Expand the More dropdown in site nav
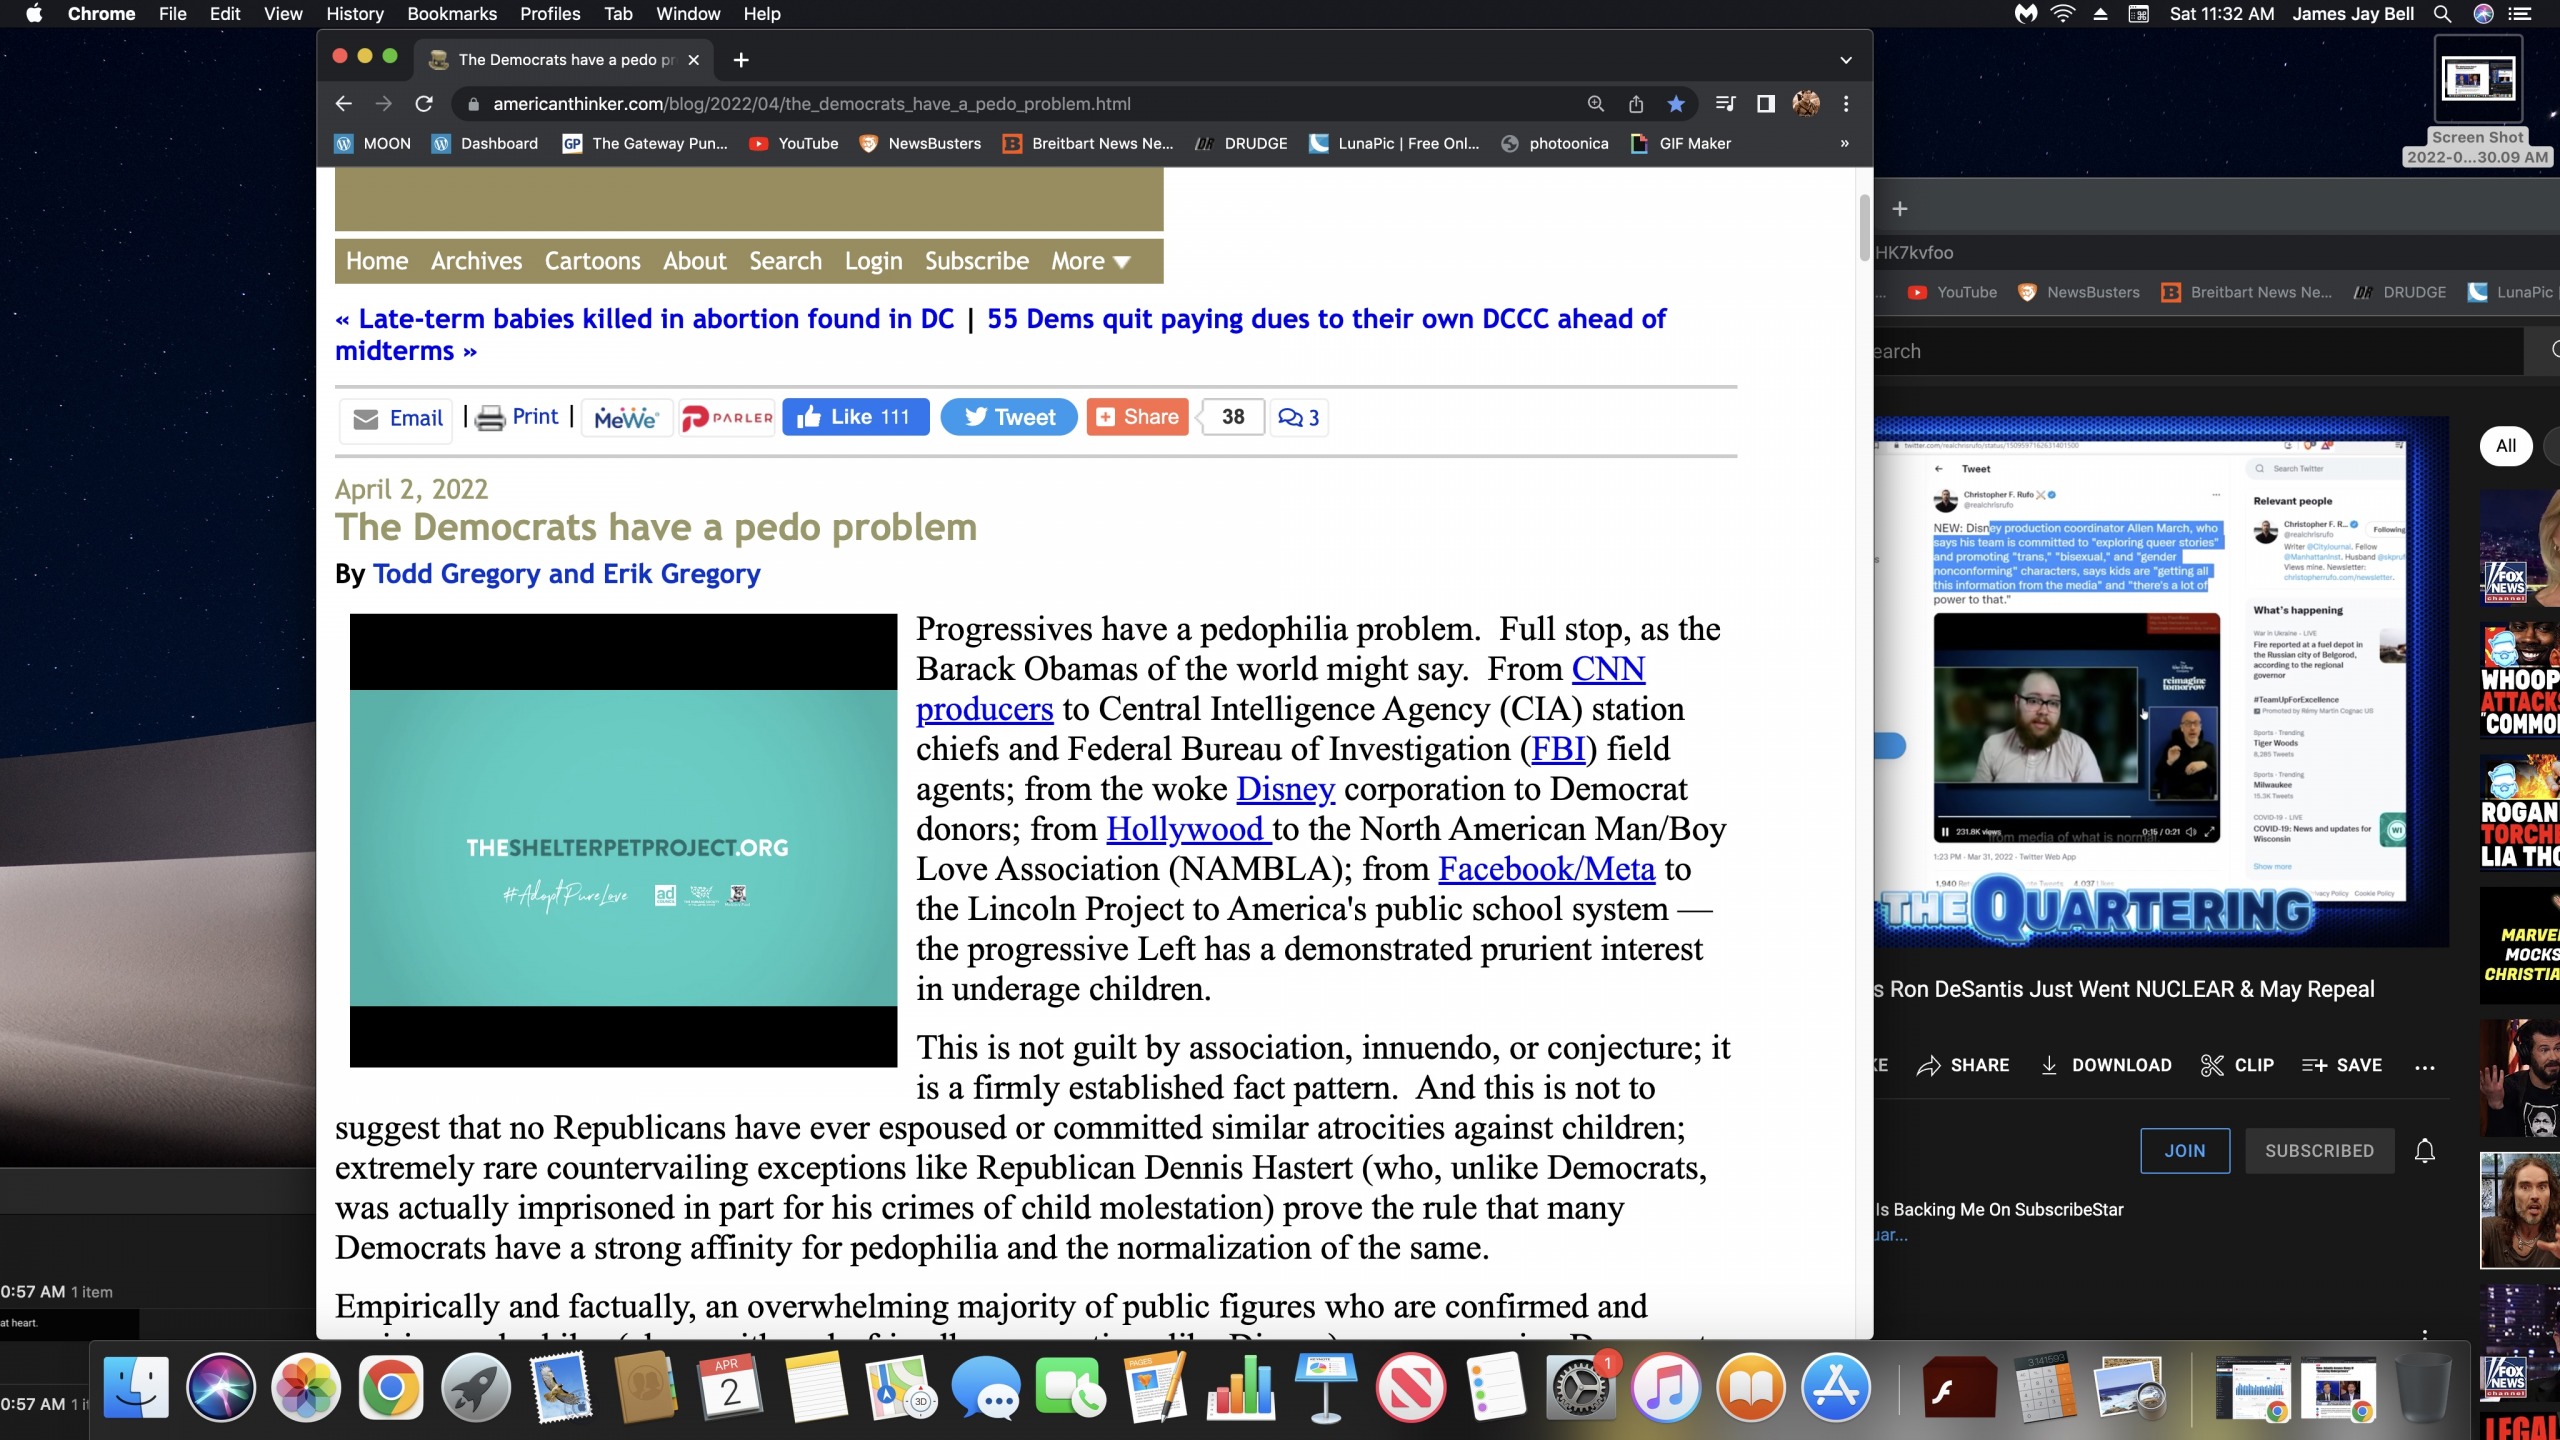The image size is (2560, 1440). (x=1090, y=261)
